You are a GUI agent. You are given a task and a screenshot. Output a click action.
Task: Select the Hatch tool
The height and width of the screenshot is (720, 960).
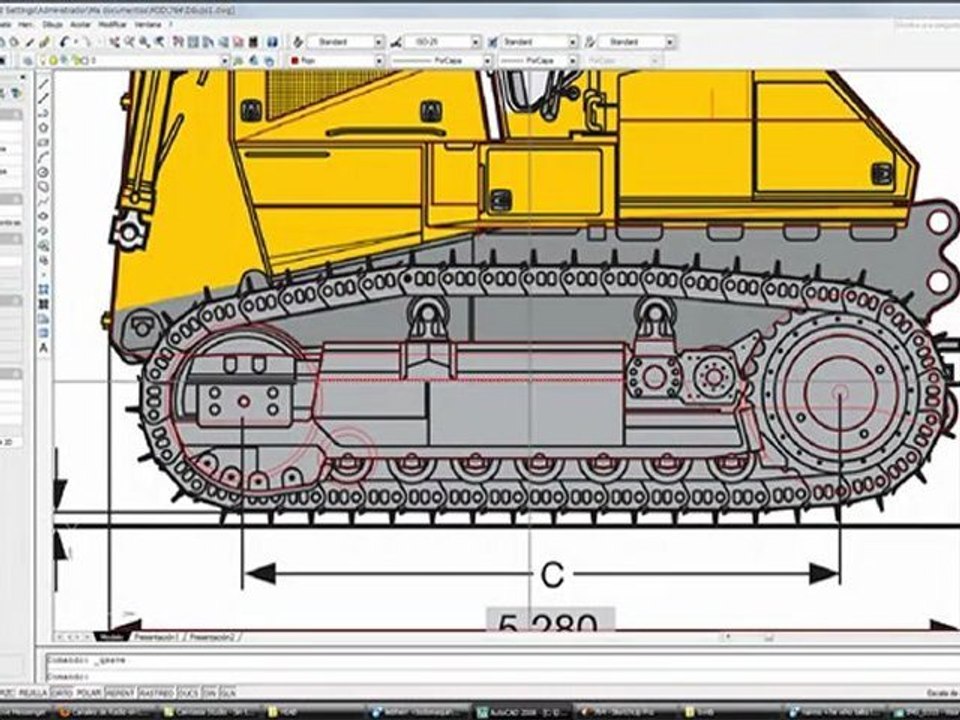click(x=43, y=290)
